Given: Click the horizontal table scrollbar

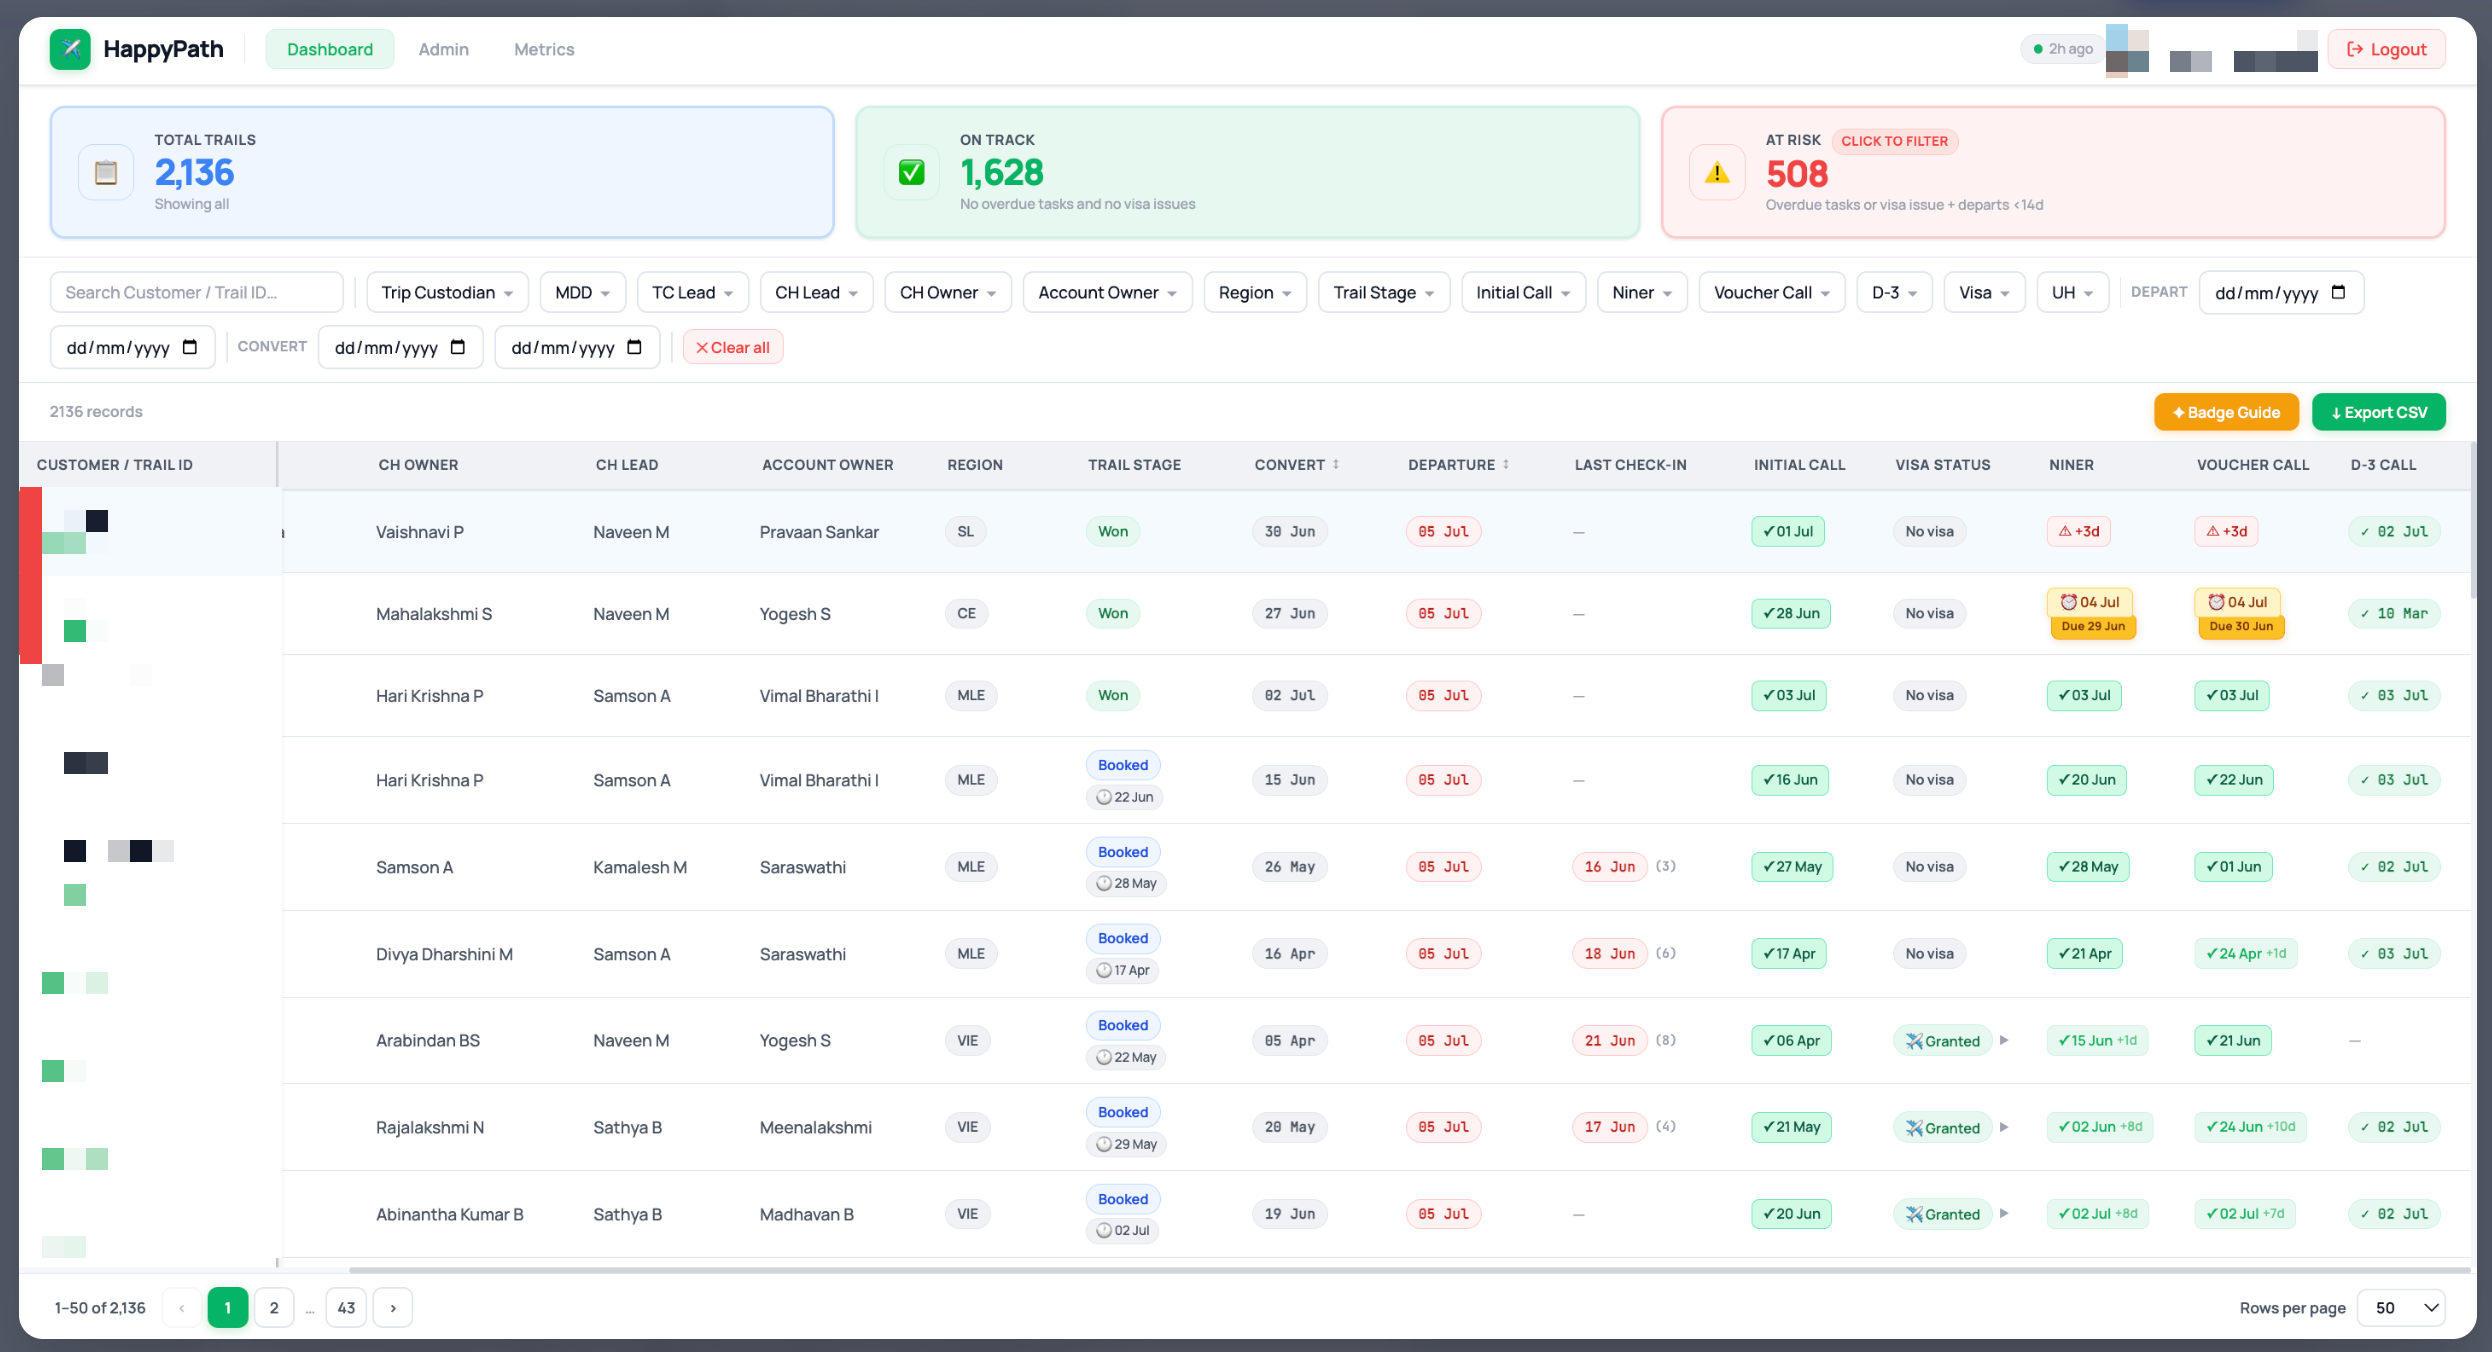Looking at the screenshot, I should (x=1410, y=1270).
